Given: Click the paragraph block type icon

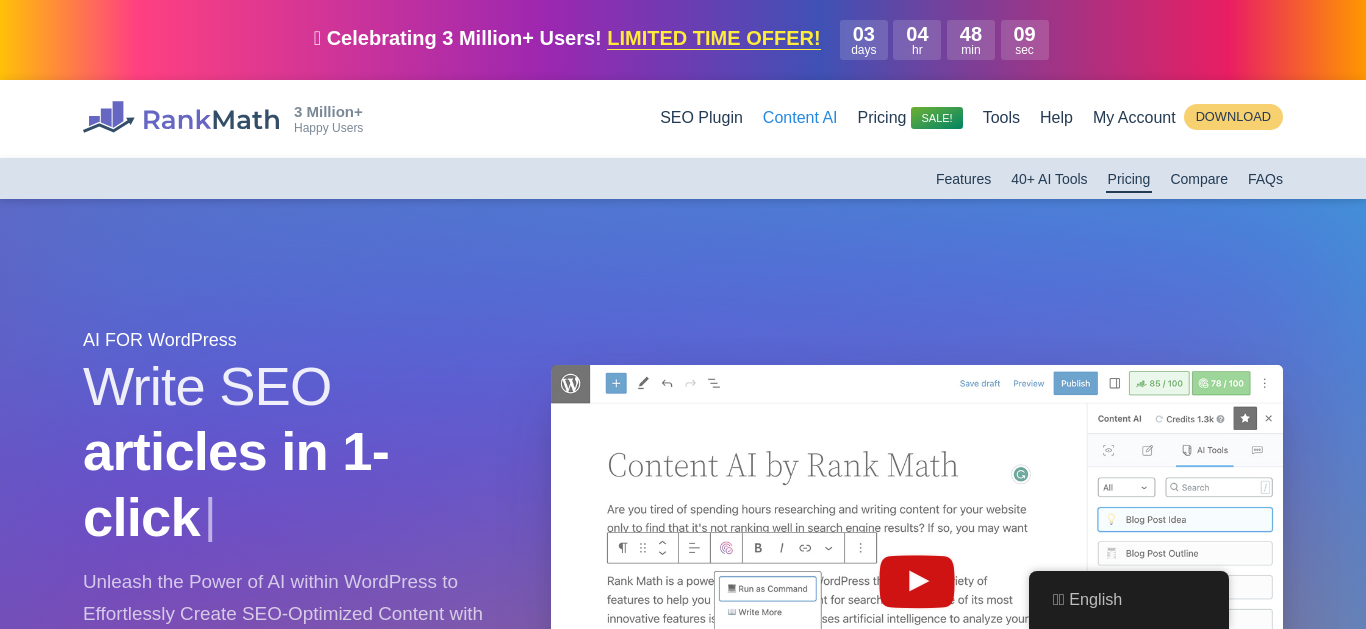Looking at the screenshot, I should tap(623, 548).
